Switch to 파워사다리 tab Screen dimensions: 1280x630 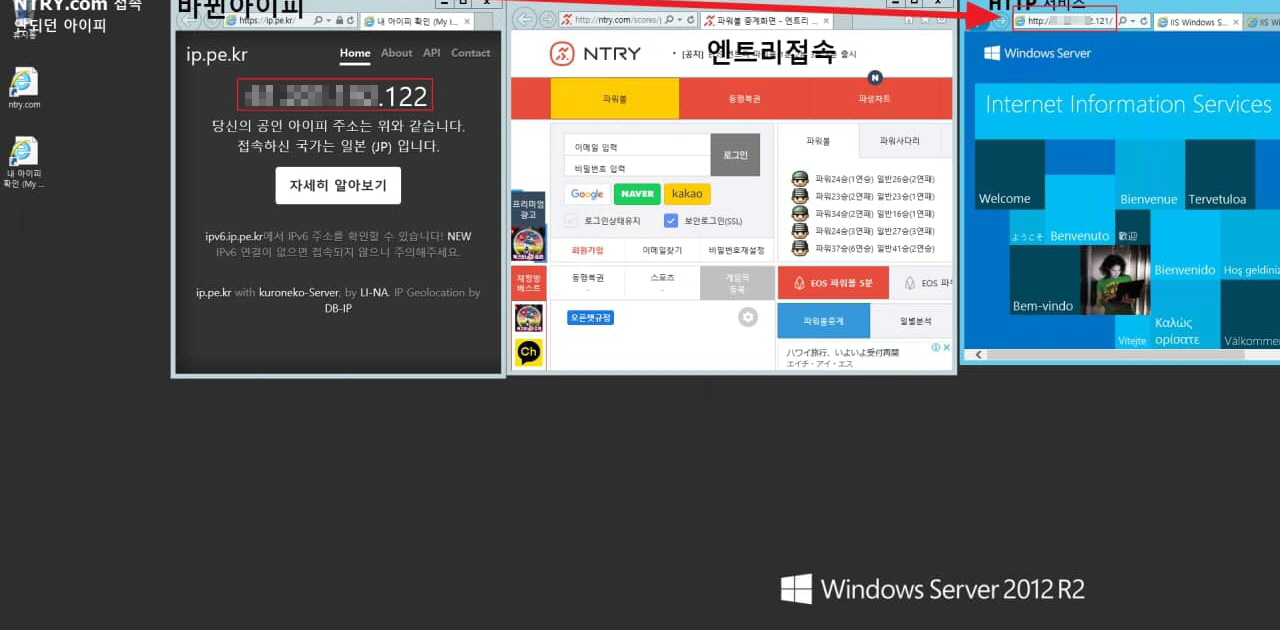[899, 141]
